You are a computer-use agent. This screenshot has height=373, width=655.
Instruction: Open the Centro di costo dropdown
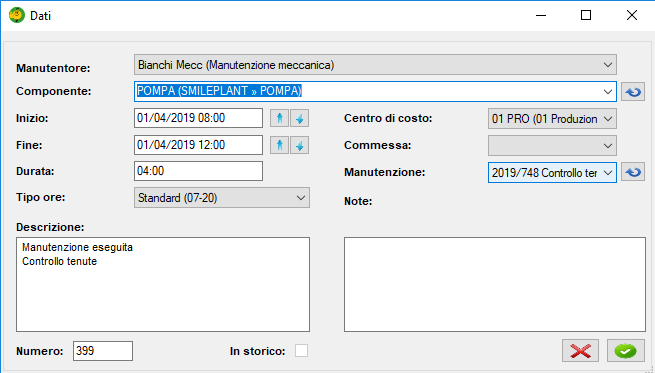coord(552,119)
